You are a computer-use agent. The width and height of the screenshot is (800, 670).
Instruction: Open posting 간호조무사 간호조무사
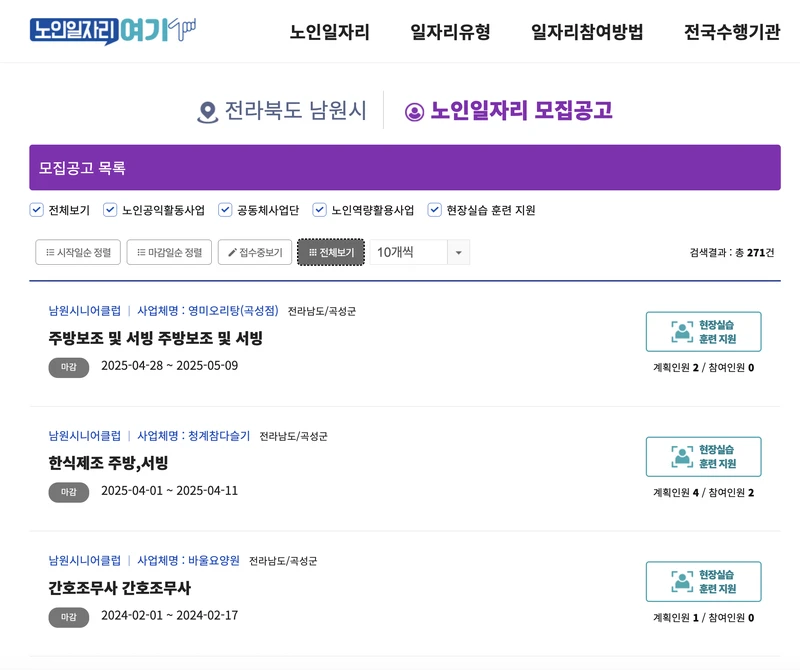coord(119,588)
